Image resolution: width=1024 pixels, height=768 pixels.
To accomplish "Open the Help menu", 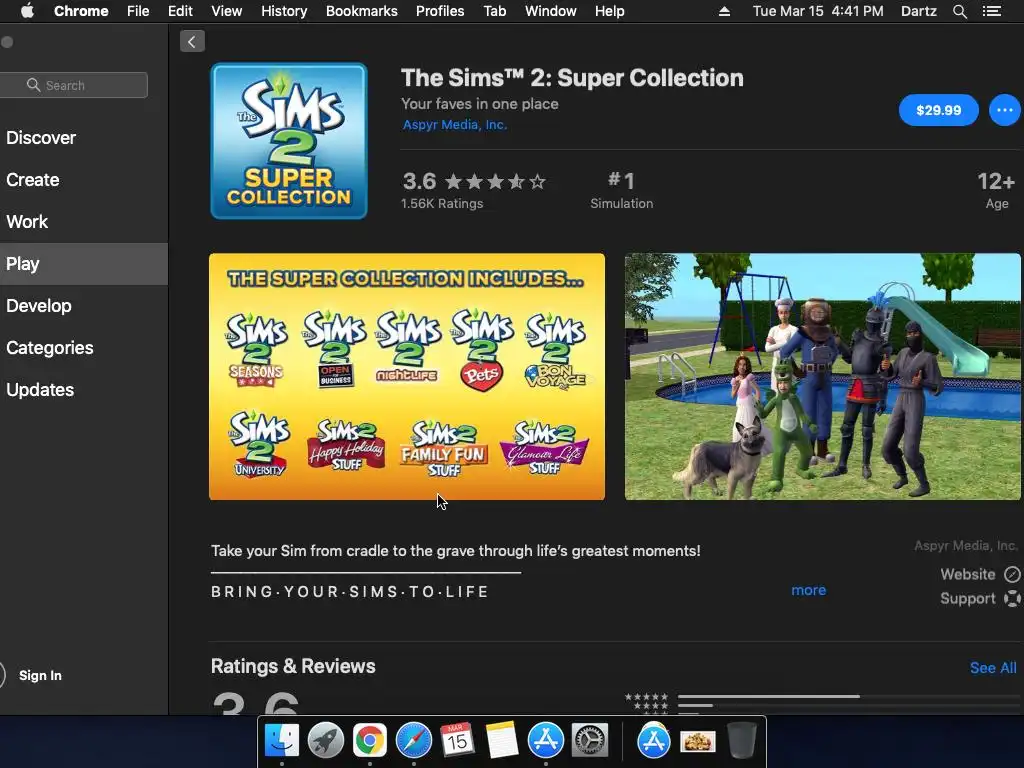I will [x=609, y=11].
